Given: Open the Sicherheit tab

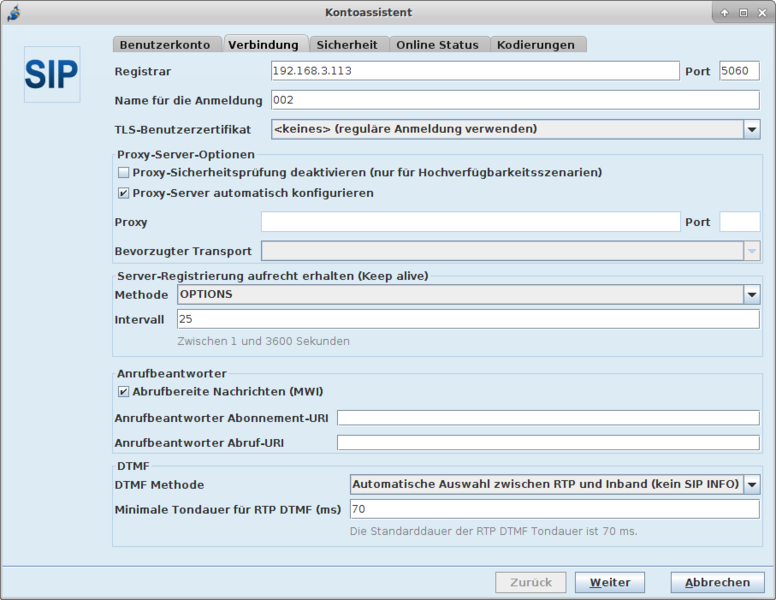Looking at the screenshot, I should pyautogui.click(x=347, y=45).
